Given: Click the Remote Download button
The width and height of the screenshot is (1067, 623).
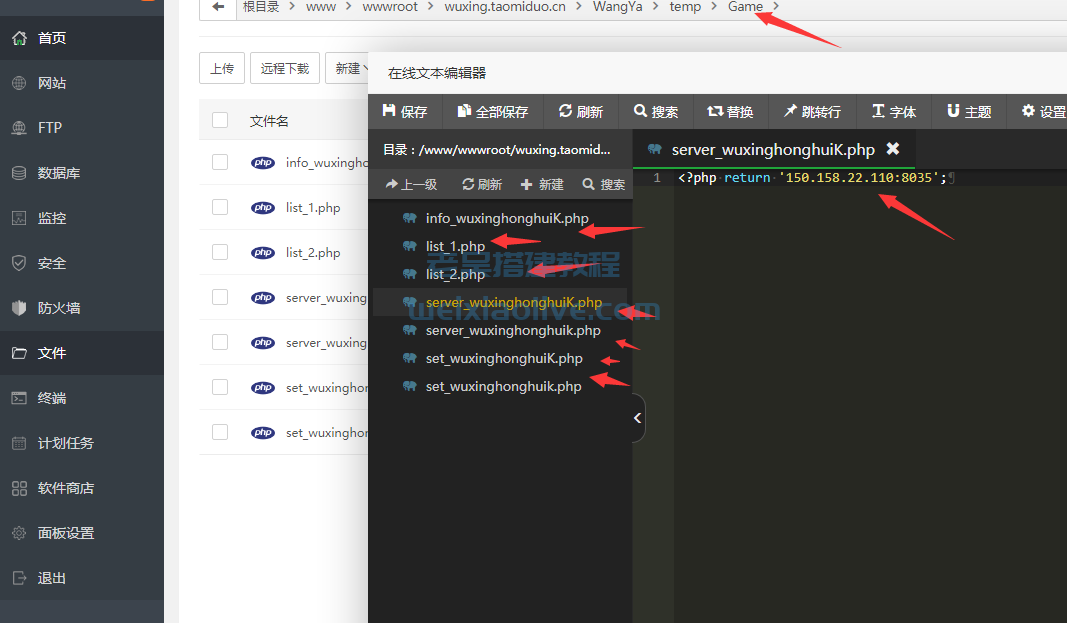Looking at the screenshot, I should 285,69.
